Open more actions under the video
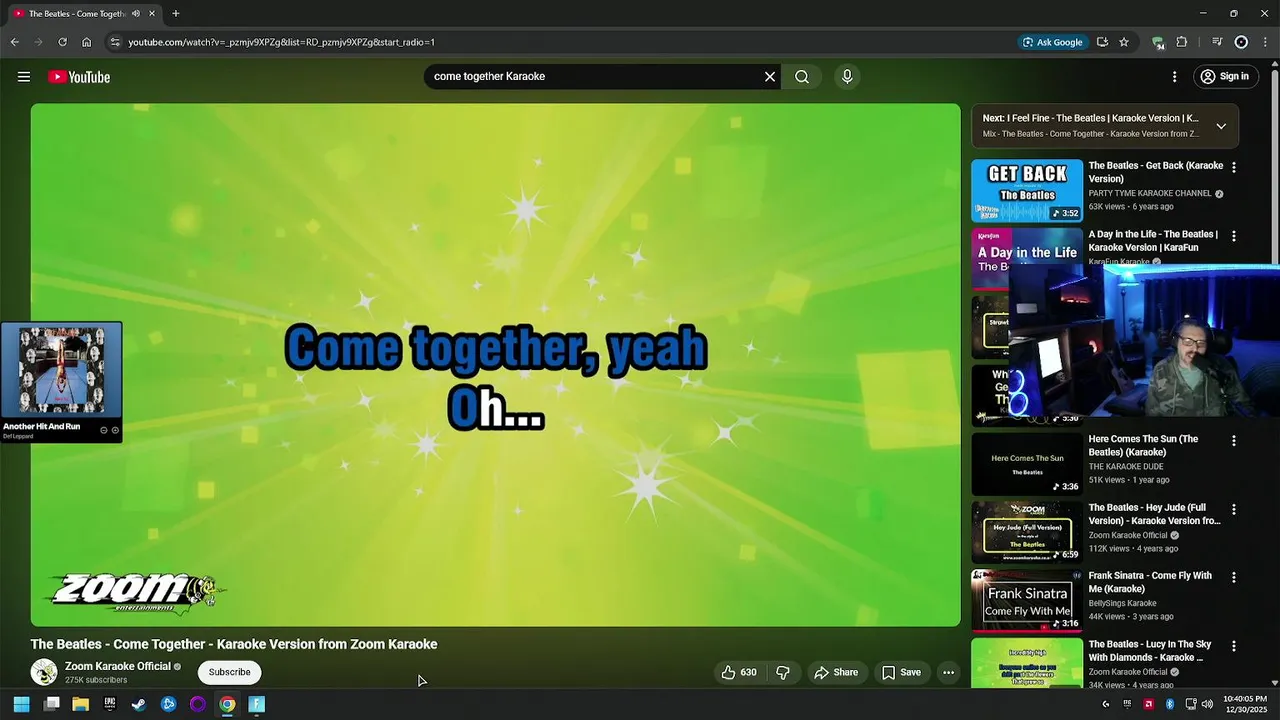The image size is (1280, 720). (x=949, y=672)
